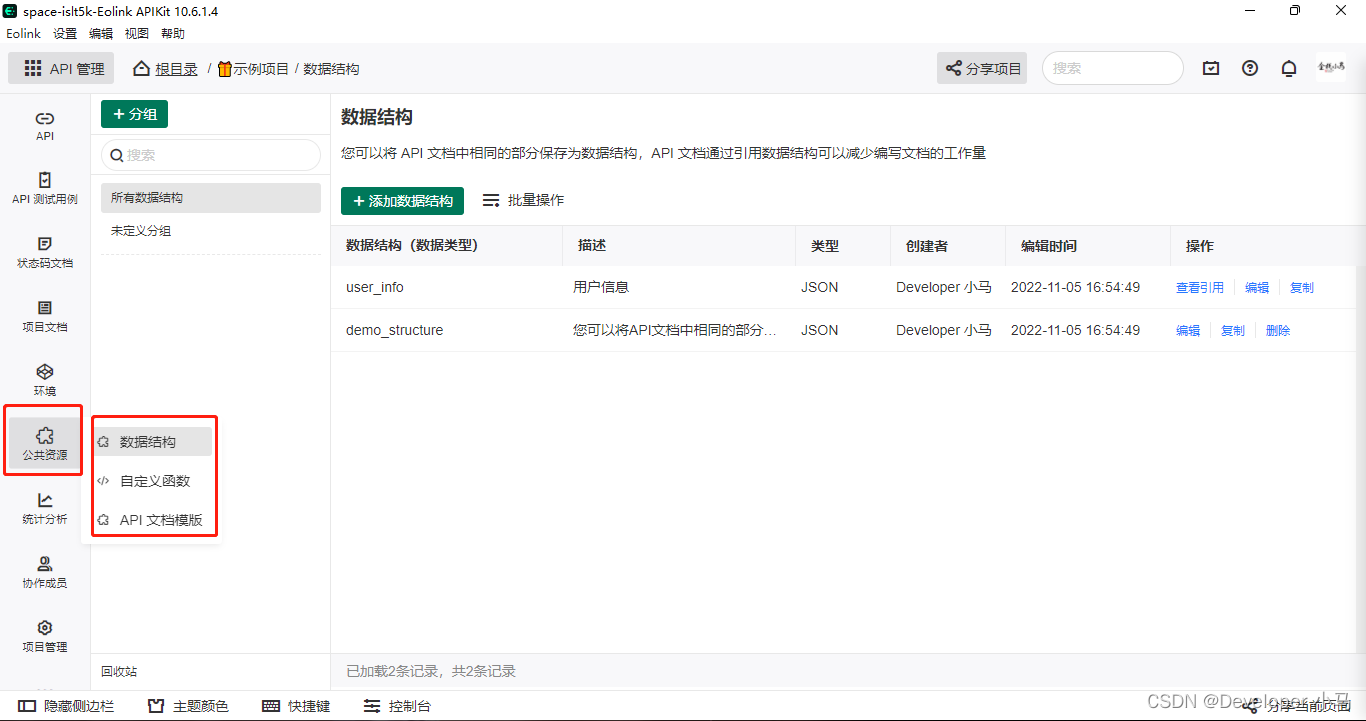Screen dimensions: 1366x721
Task: Select the API sidebar icon
Action: point(44,124)
